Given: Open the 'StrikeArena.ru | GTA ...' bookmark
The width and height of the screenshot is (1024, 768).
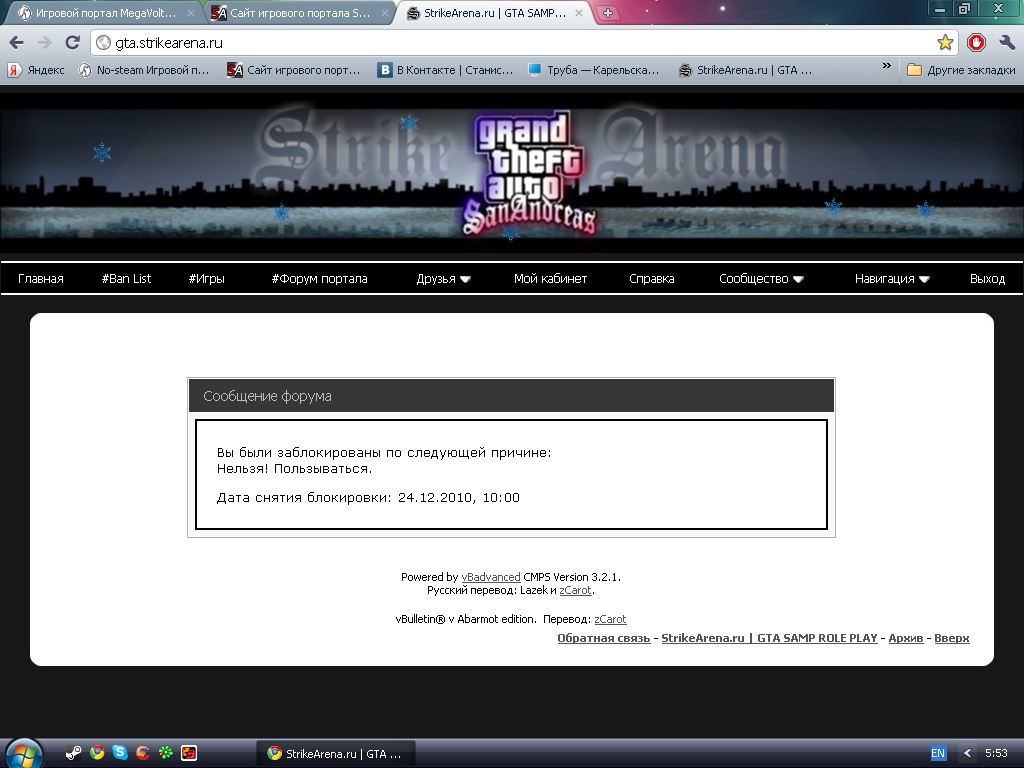Looking at the screenshot, I should [x=745, y=70].
